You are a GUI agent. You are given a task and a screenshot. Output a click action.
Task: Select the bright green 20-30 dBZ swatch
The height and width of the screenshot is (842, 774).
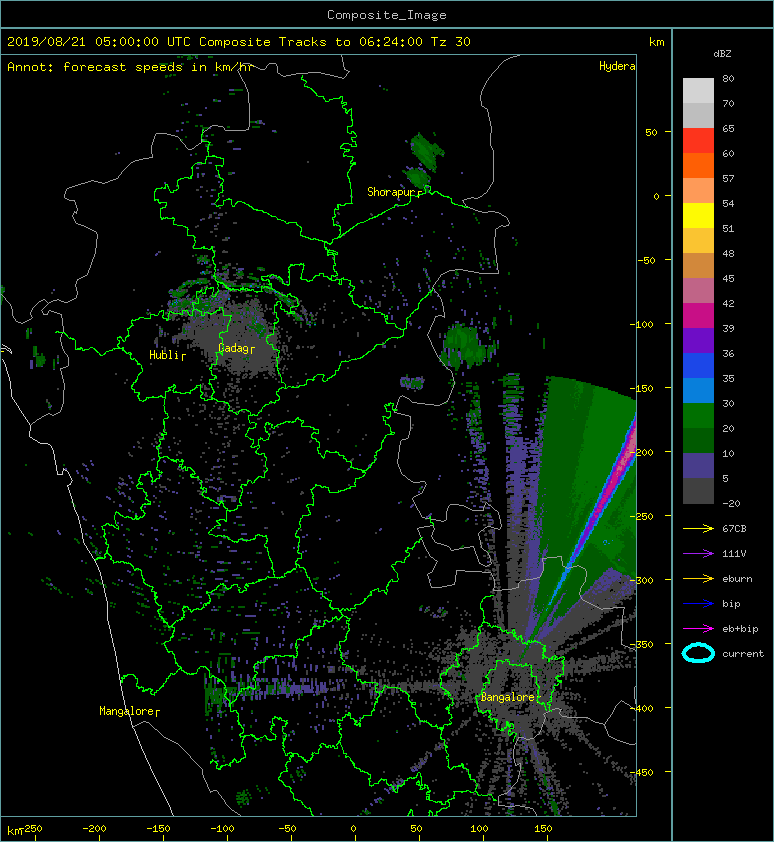[x=698, y=415]
